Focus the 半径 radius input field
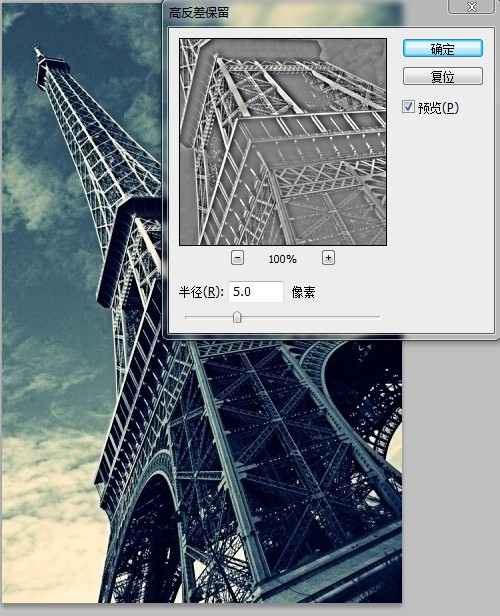The width and height of the screenshot is (500, 616). pyautogui.click(x=256, y=292)
